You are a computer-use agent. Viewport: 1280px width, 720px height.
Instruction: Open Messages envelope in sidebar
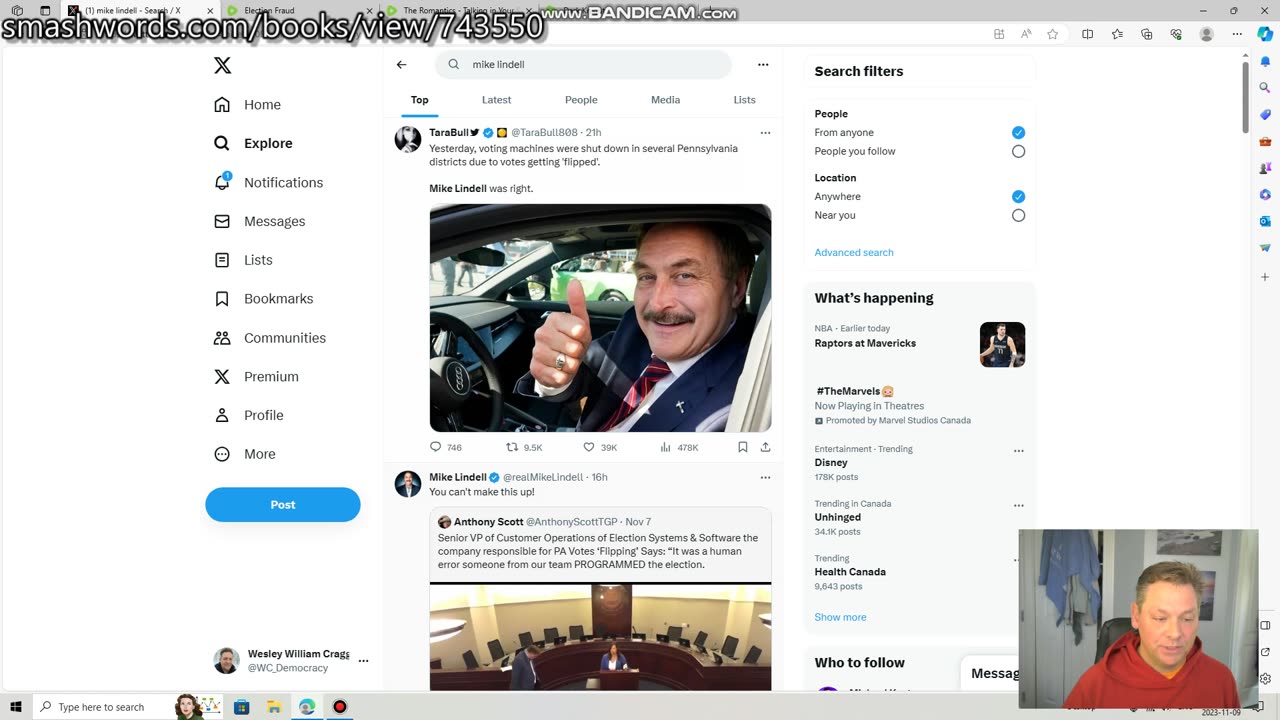coord(260,221)
